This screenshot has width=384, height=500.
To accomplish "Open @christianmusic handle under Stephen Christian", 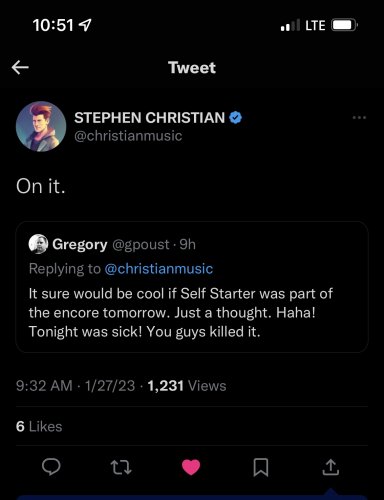I will point(128,136).
